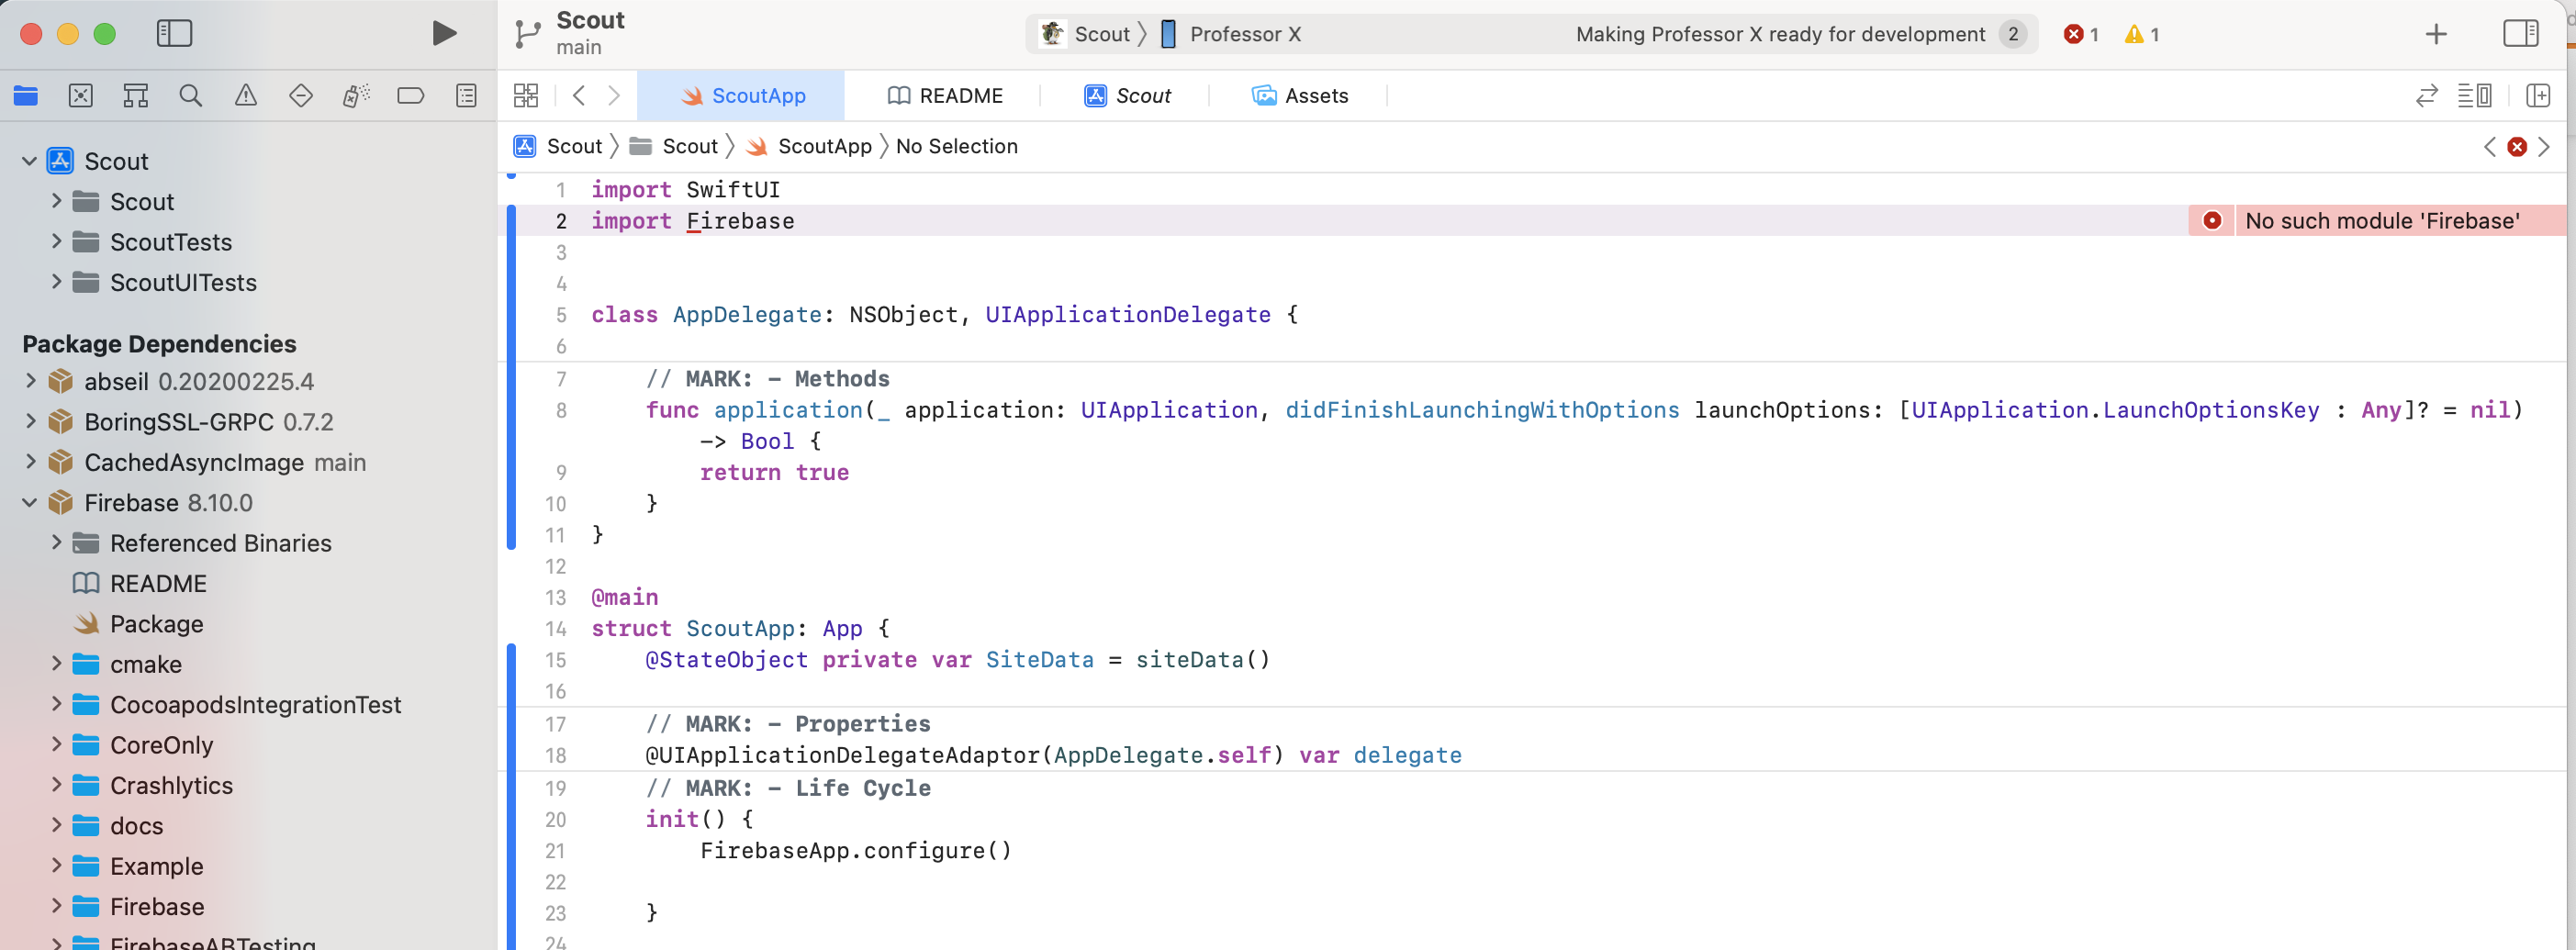Expand the CachedAsyncImage package
Viewport: 2576px width, 950px height.
tap(30, 461)
